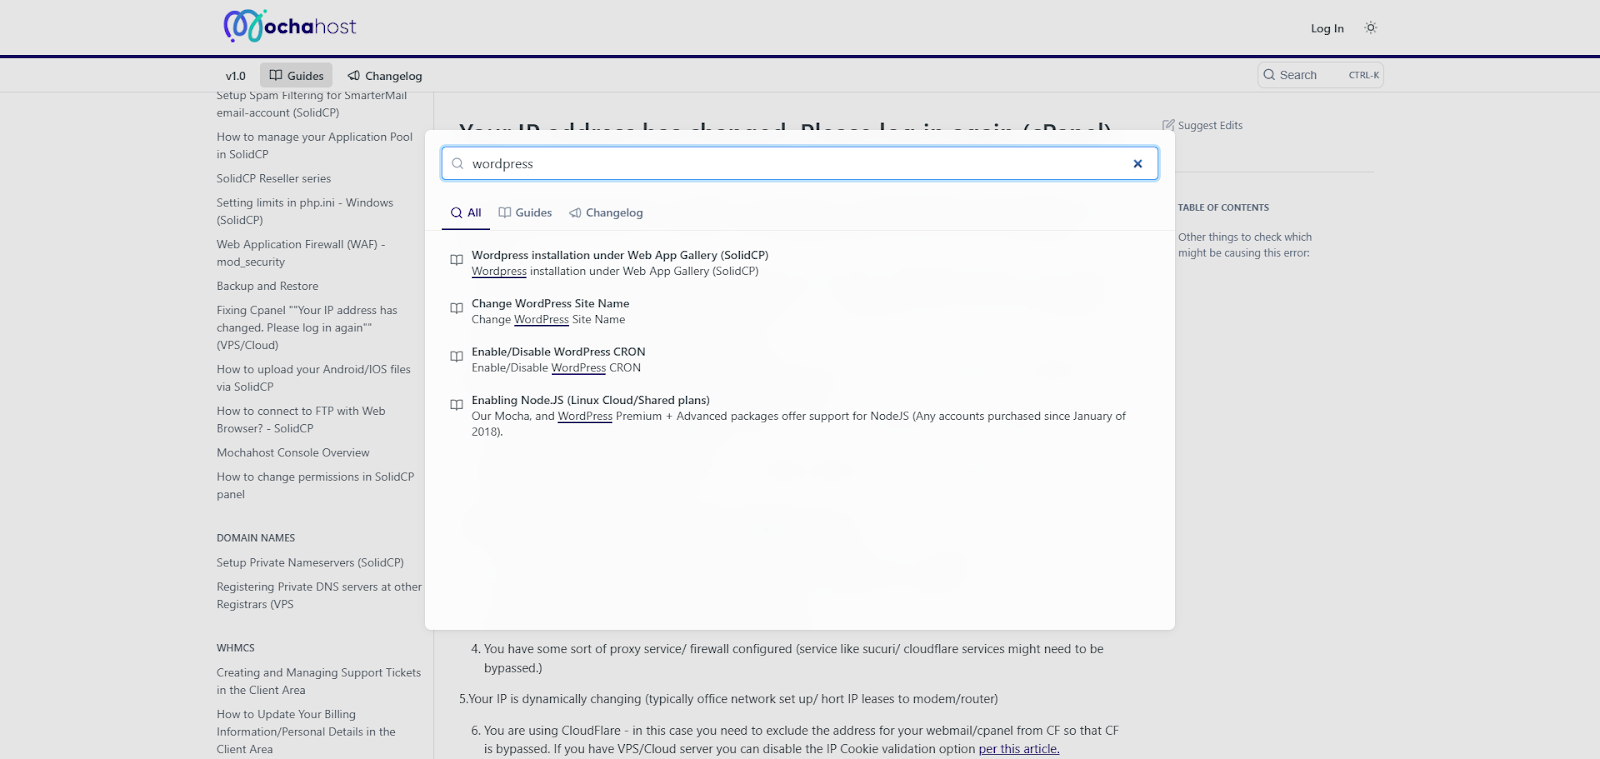Image resolution: width=1600 pixels, height=759 pixels.
Task: Open 'Web Application Firewall (WAF) - mod_security'
Action: point(301,253)
